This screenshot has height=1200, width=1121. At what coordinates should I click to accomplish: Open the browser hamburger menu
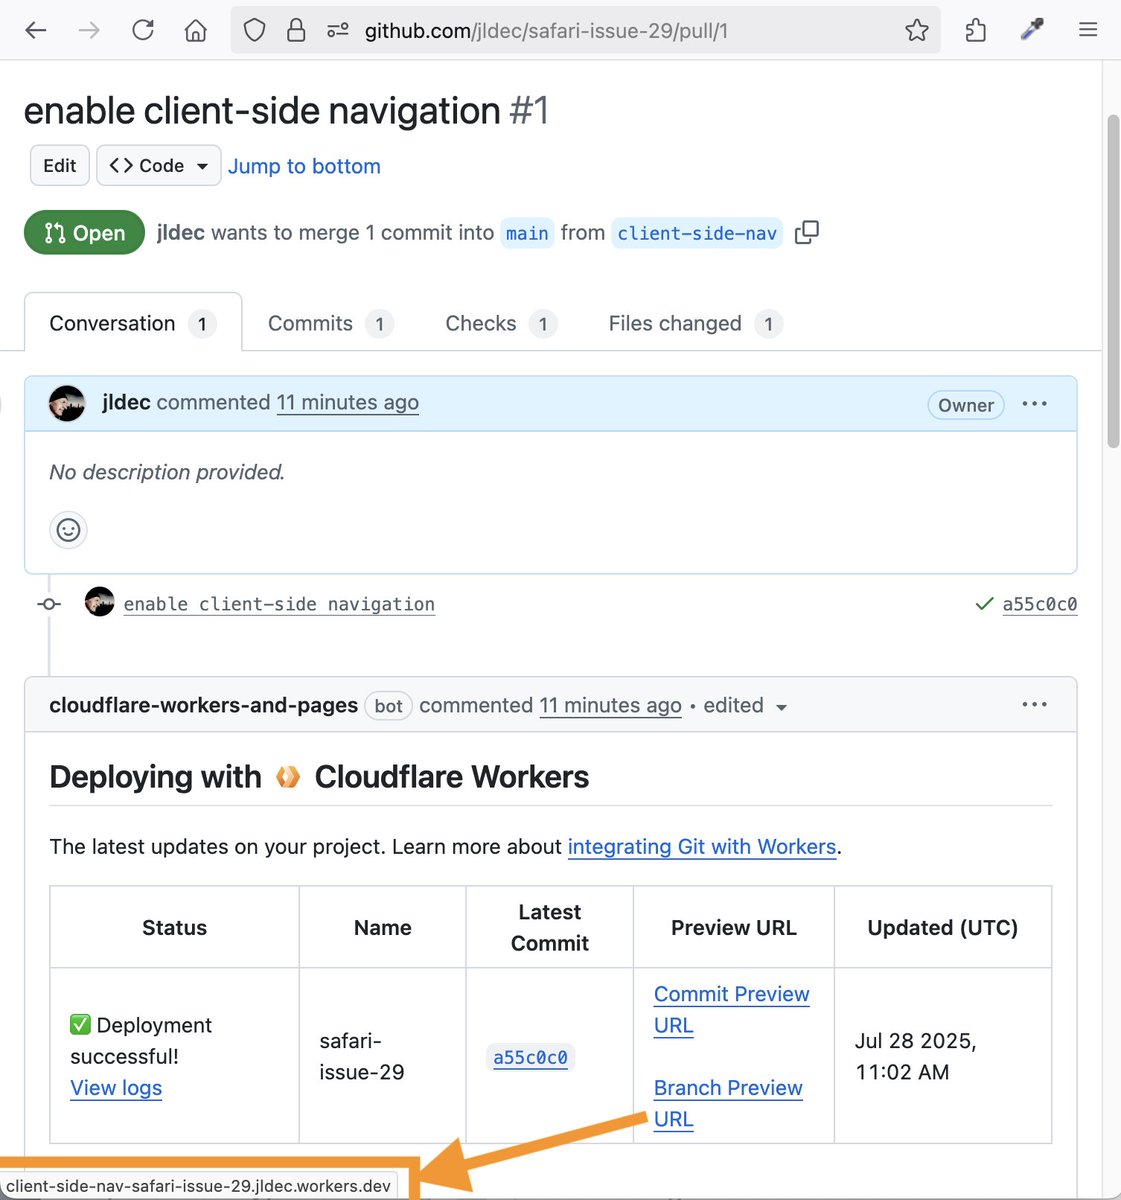pos(1088,30)
